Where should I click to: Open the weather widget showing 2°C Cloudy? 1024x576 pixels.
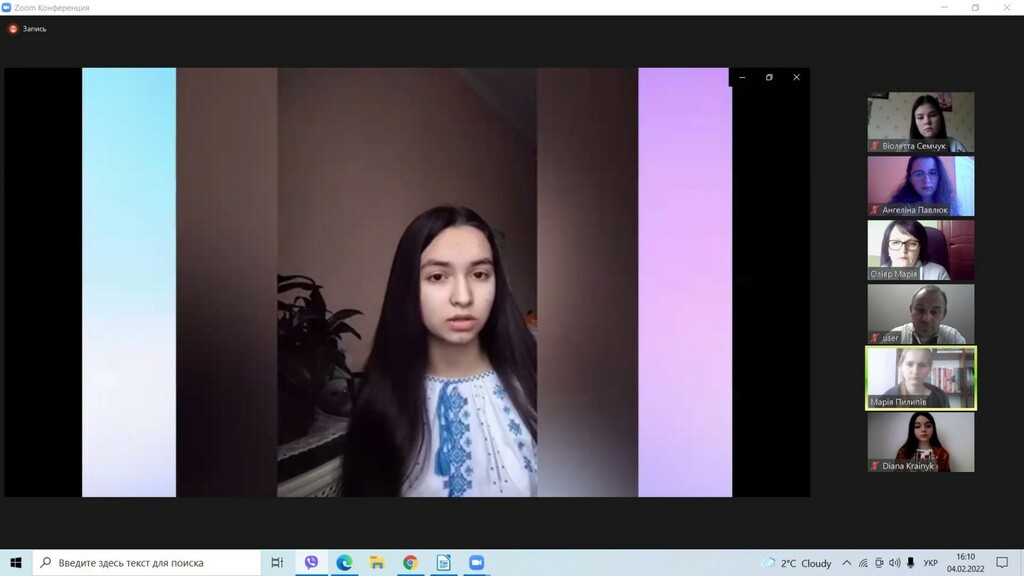pos(796,563)
